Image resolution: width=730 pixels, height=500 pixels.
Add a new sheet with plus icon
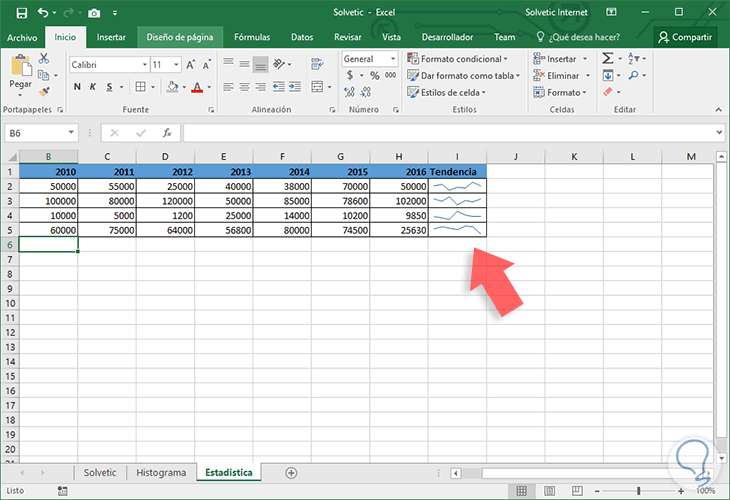tap(291, 472)
